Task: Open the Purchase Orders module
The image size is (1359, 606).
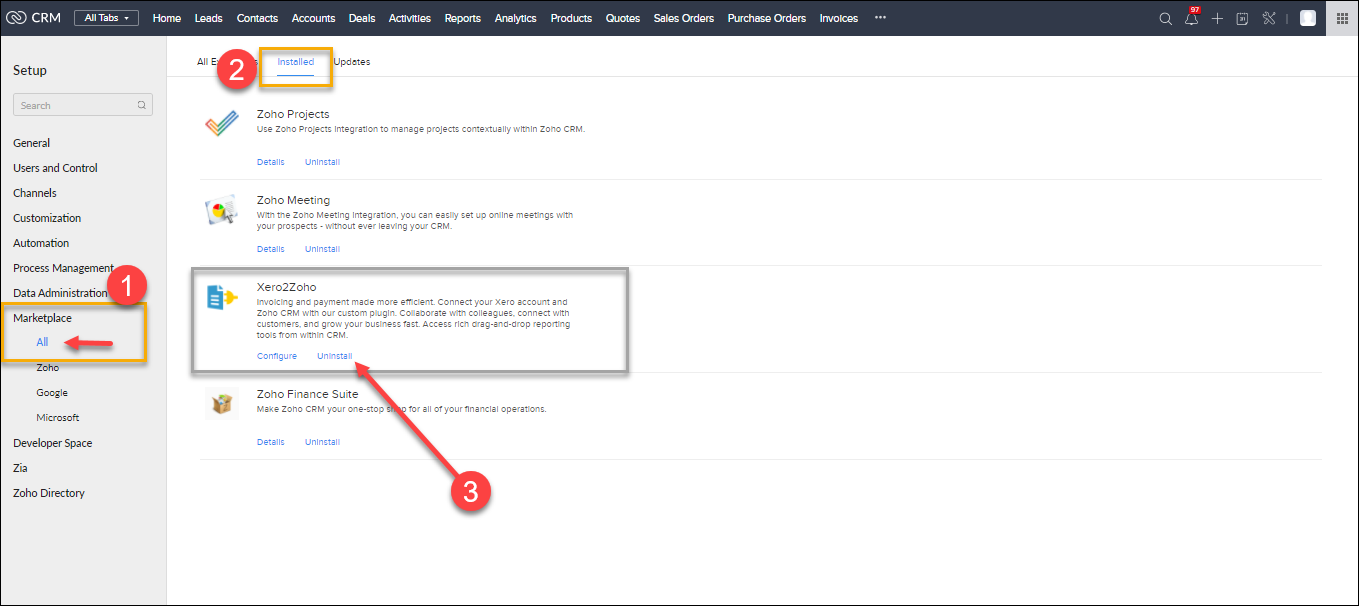Action: point(767,18)
